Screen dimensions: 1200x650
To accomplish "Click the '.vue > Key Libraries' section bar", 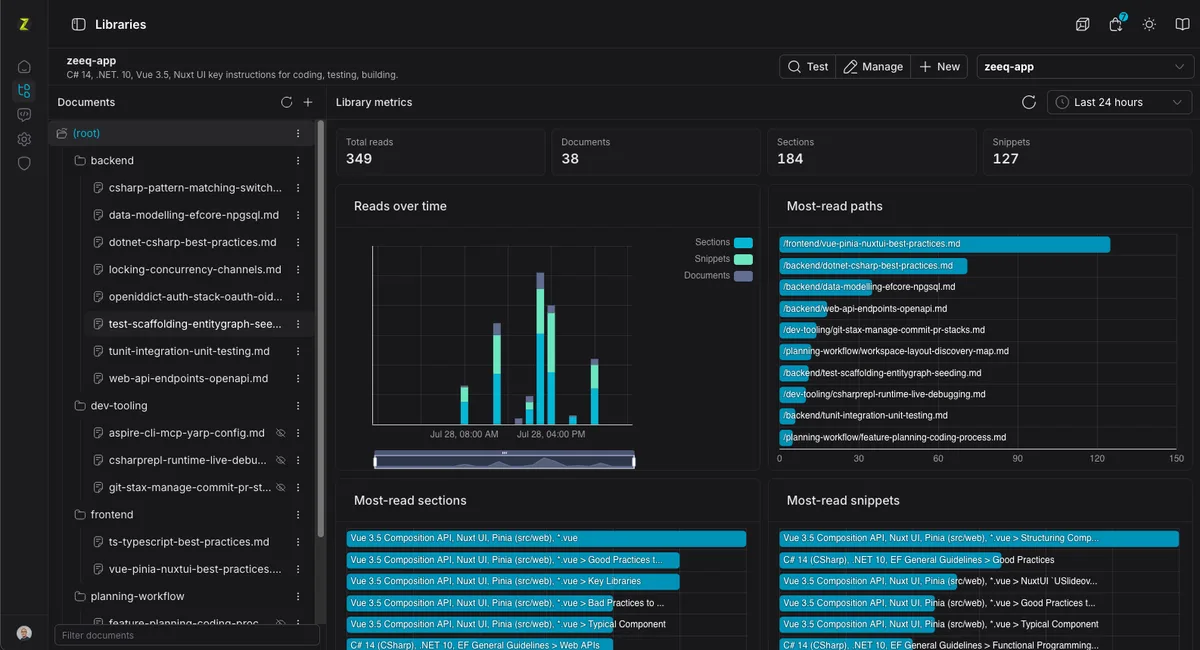I will pyautogui.click(x=513, y=581).
